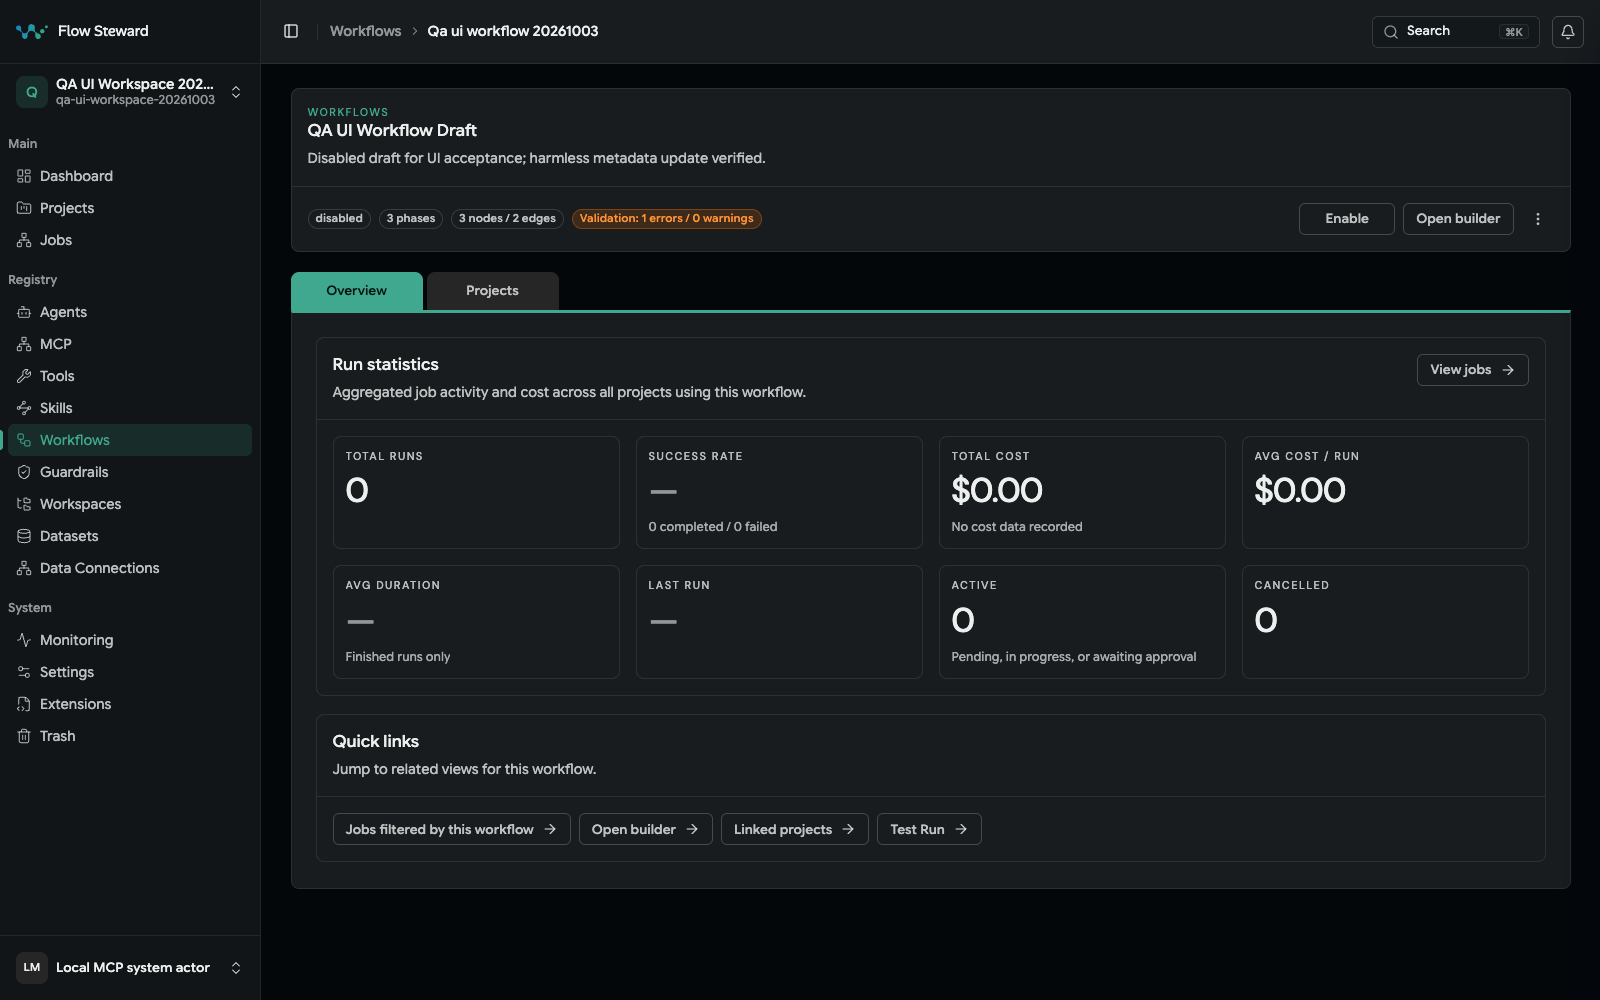Open the workflow more-options kebab menu

tap(1538, 219)
